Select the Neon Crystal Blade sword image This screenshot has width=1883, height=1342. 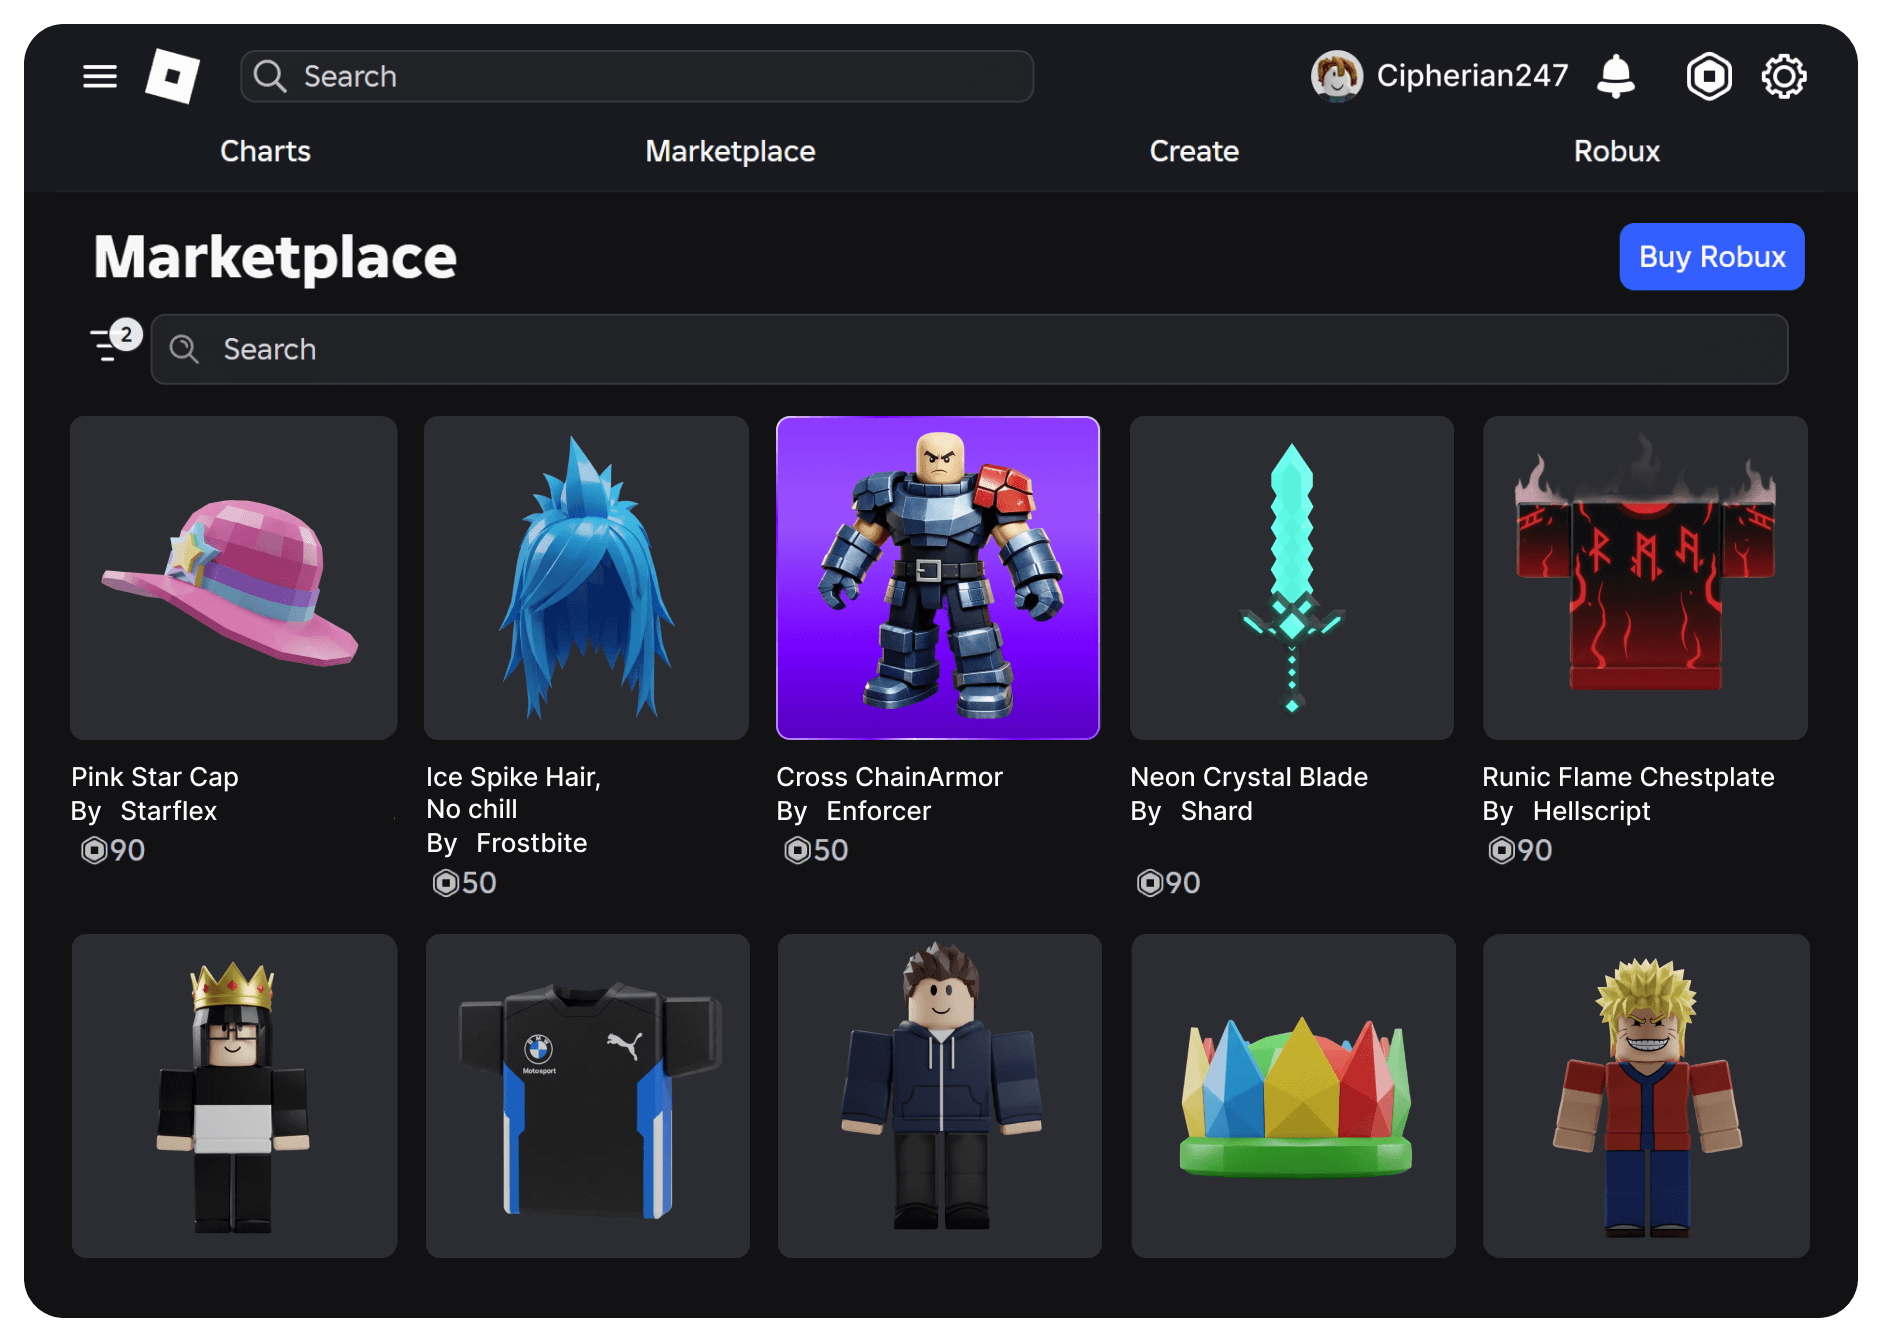(x=1291, y=578)
